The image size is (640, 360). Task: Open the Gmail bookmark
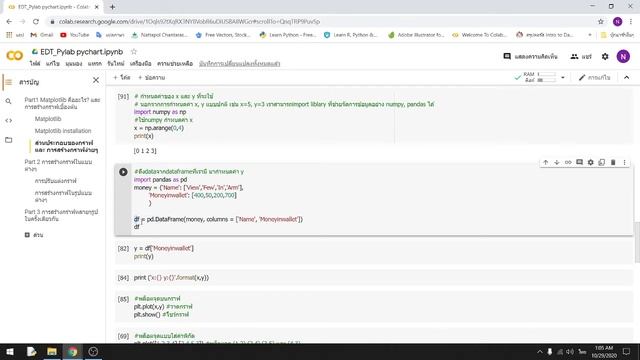pos(42,35)
